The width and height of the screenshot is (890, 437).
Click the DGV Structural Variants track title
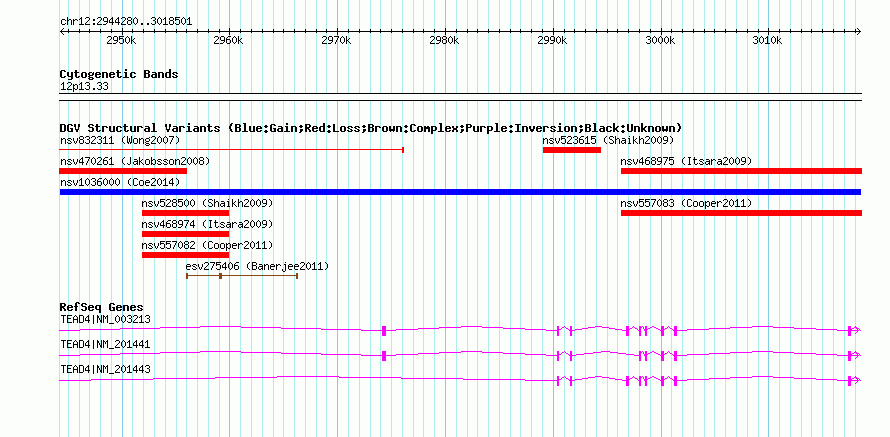pos(371,128)
